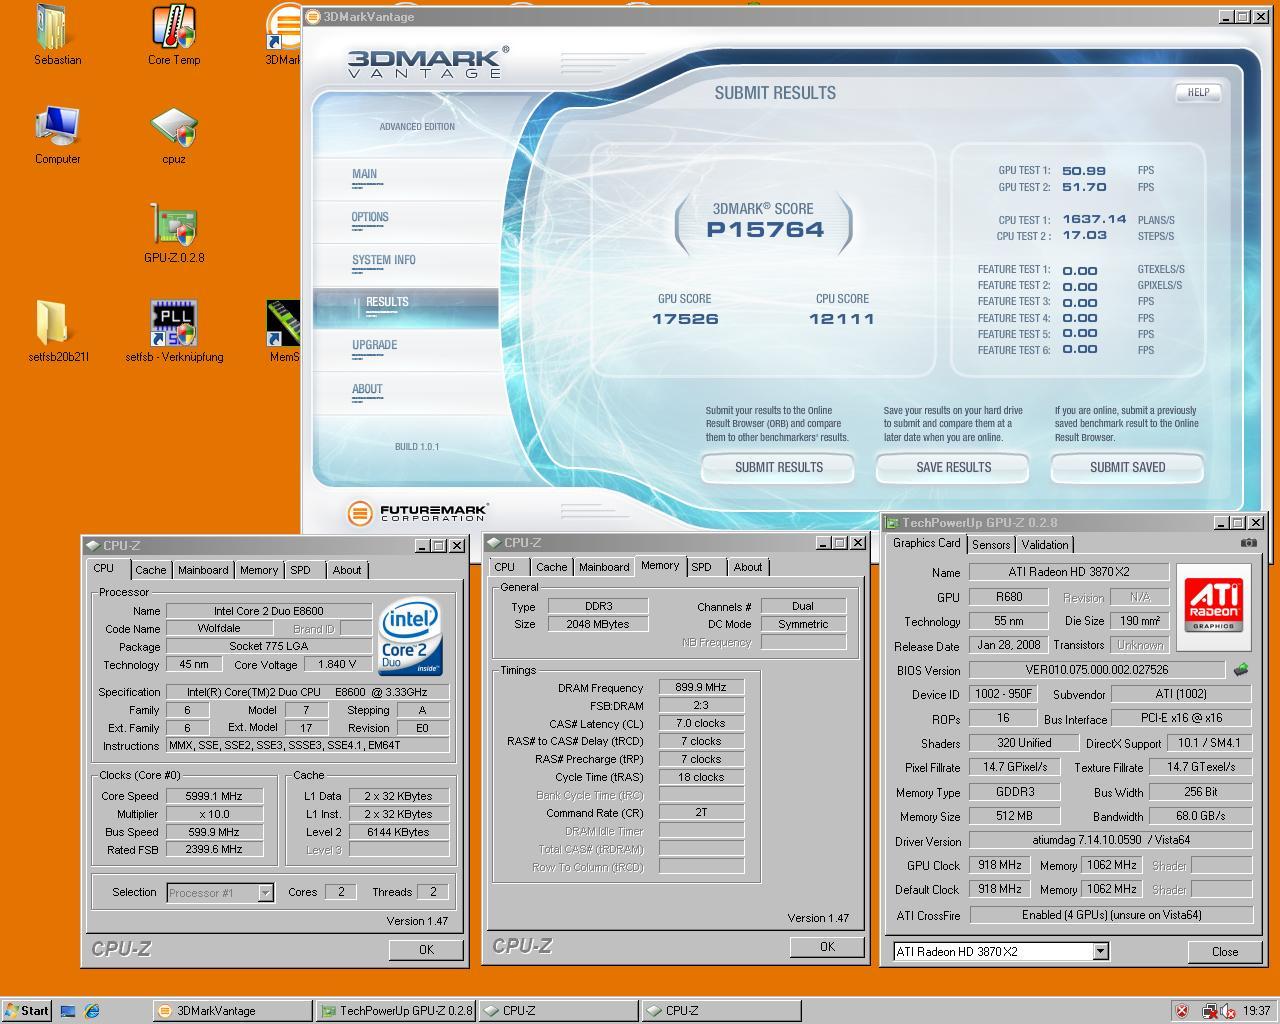Click SAVE RESULTS button
Viewport: 1280px width, 1024px height.
953,467
